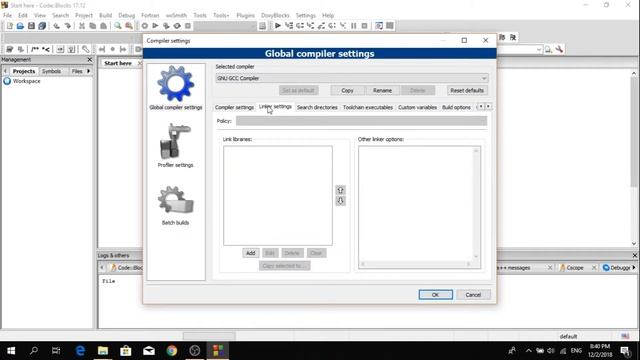Open the search combo box dropdown arrow

coord(539,49)
